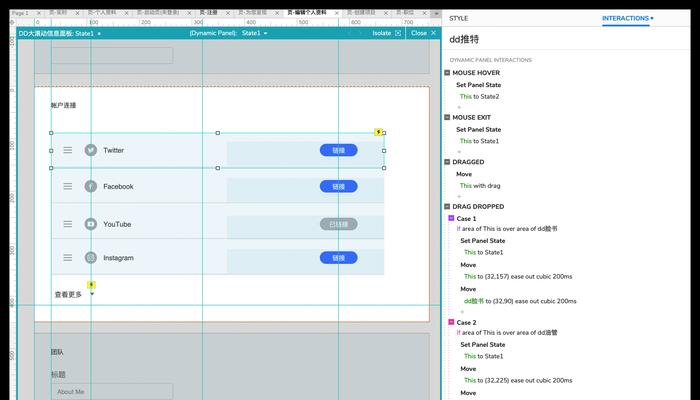Close the dynamic panel editing view
Screen dimensions: 700x400
(x=423, y=33)
